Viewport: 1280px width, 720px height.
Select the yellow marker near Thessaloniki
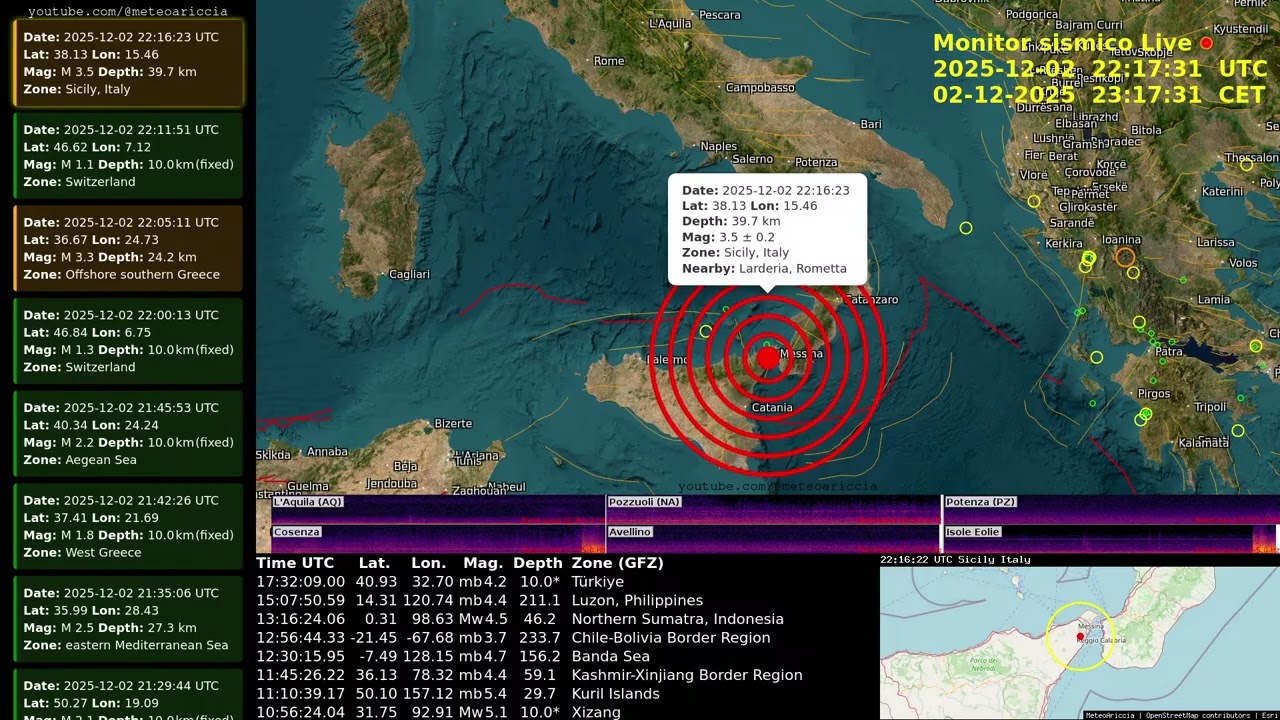[1246, 165]
